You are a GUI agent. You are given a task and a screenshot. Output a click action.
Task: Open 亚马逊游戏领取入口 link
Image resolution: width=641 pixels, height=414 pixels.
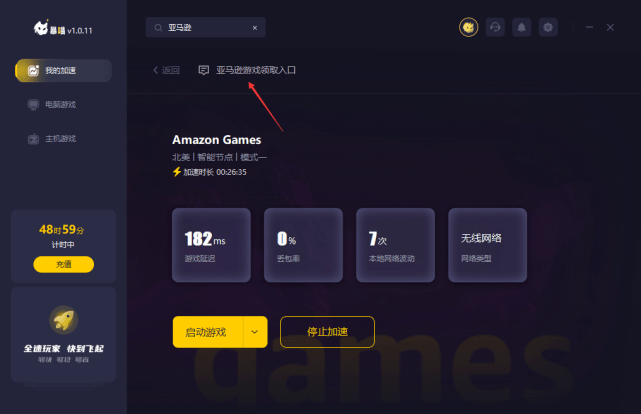256,70
